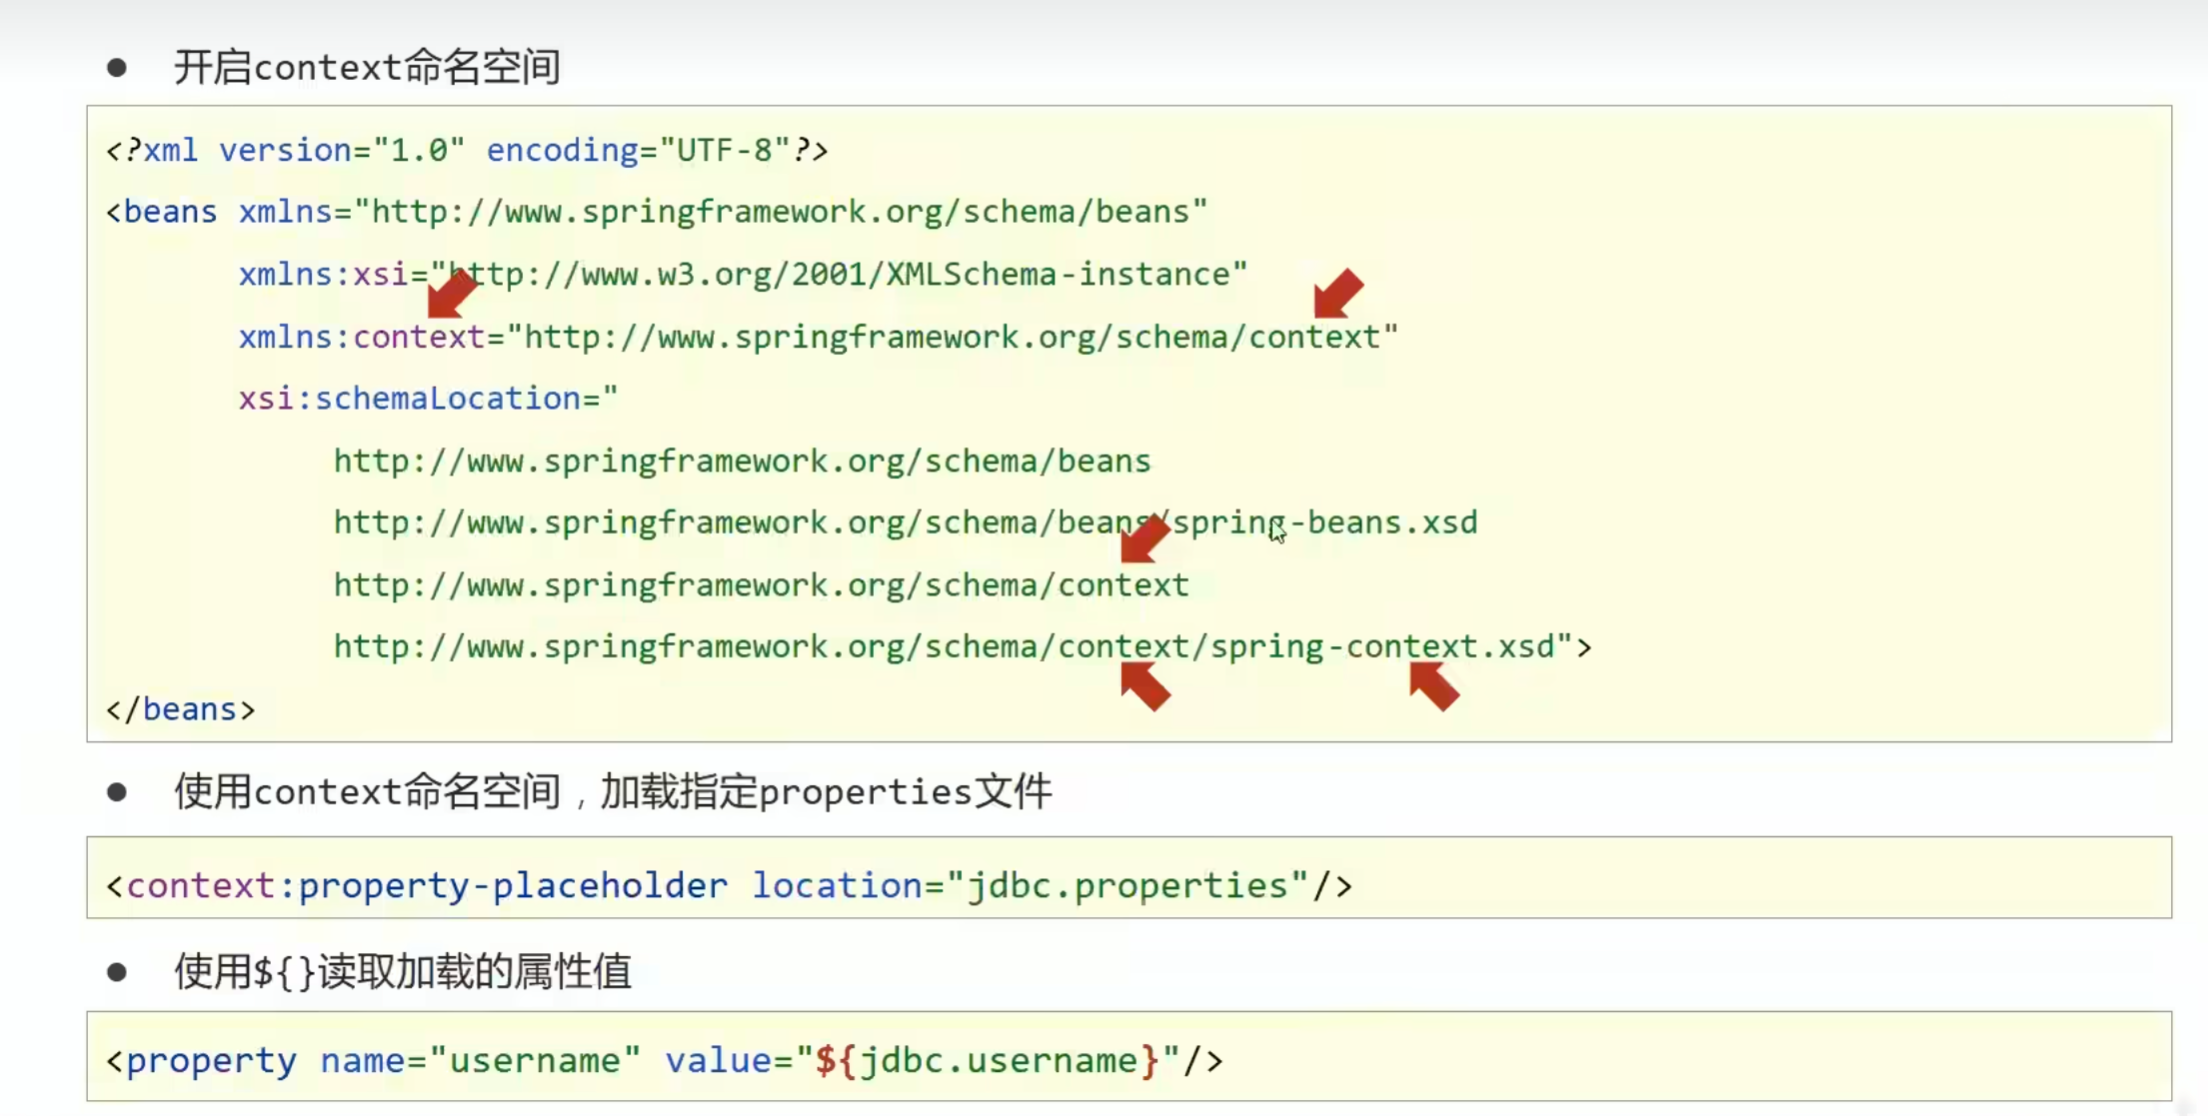Click the xmlns:context springframework URL

952,337
